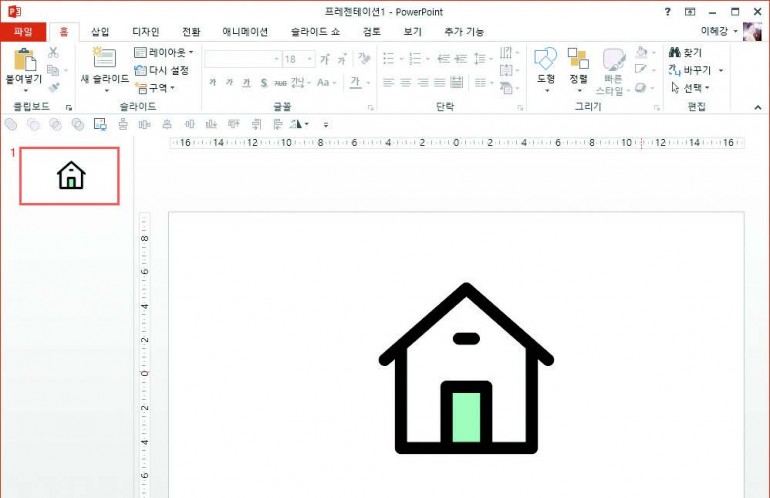Toggle text shadow (S) formatting

coord(264,83)
